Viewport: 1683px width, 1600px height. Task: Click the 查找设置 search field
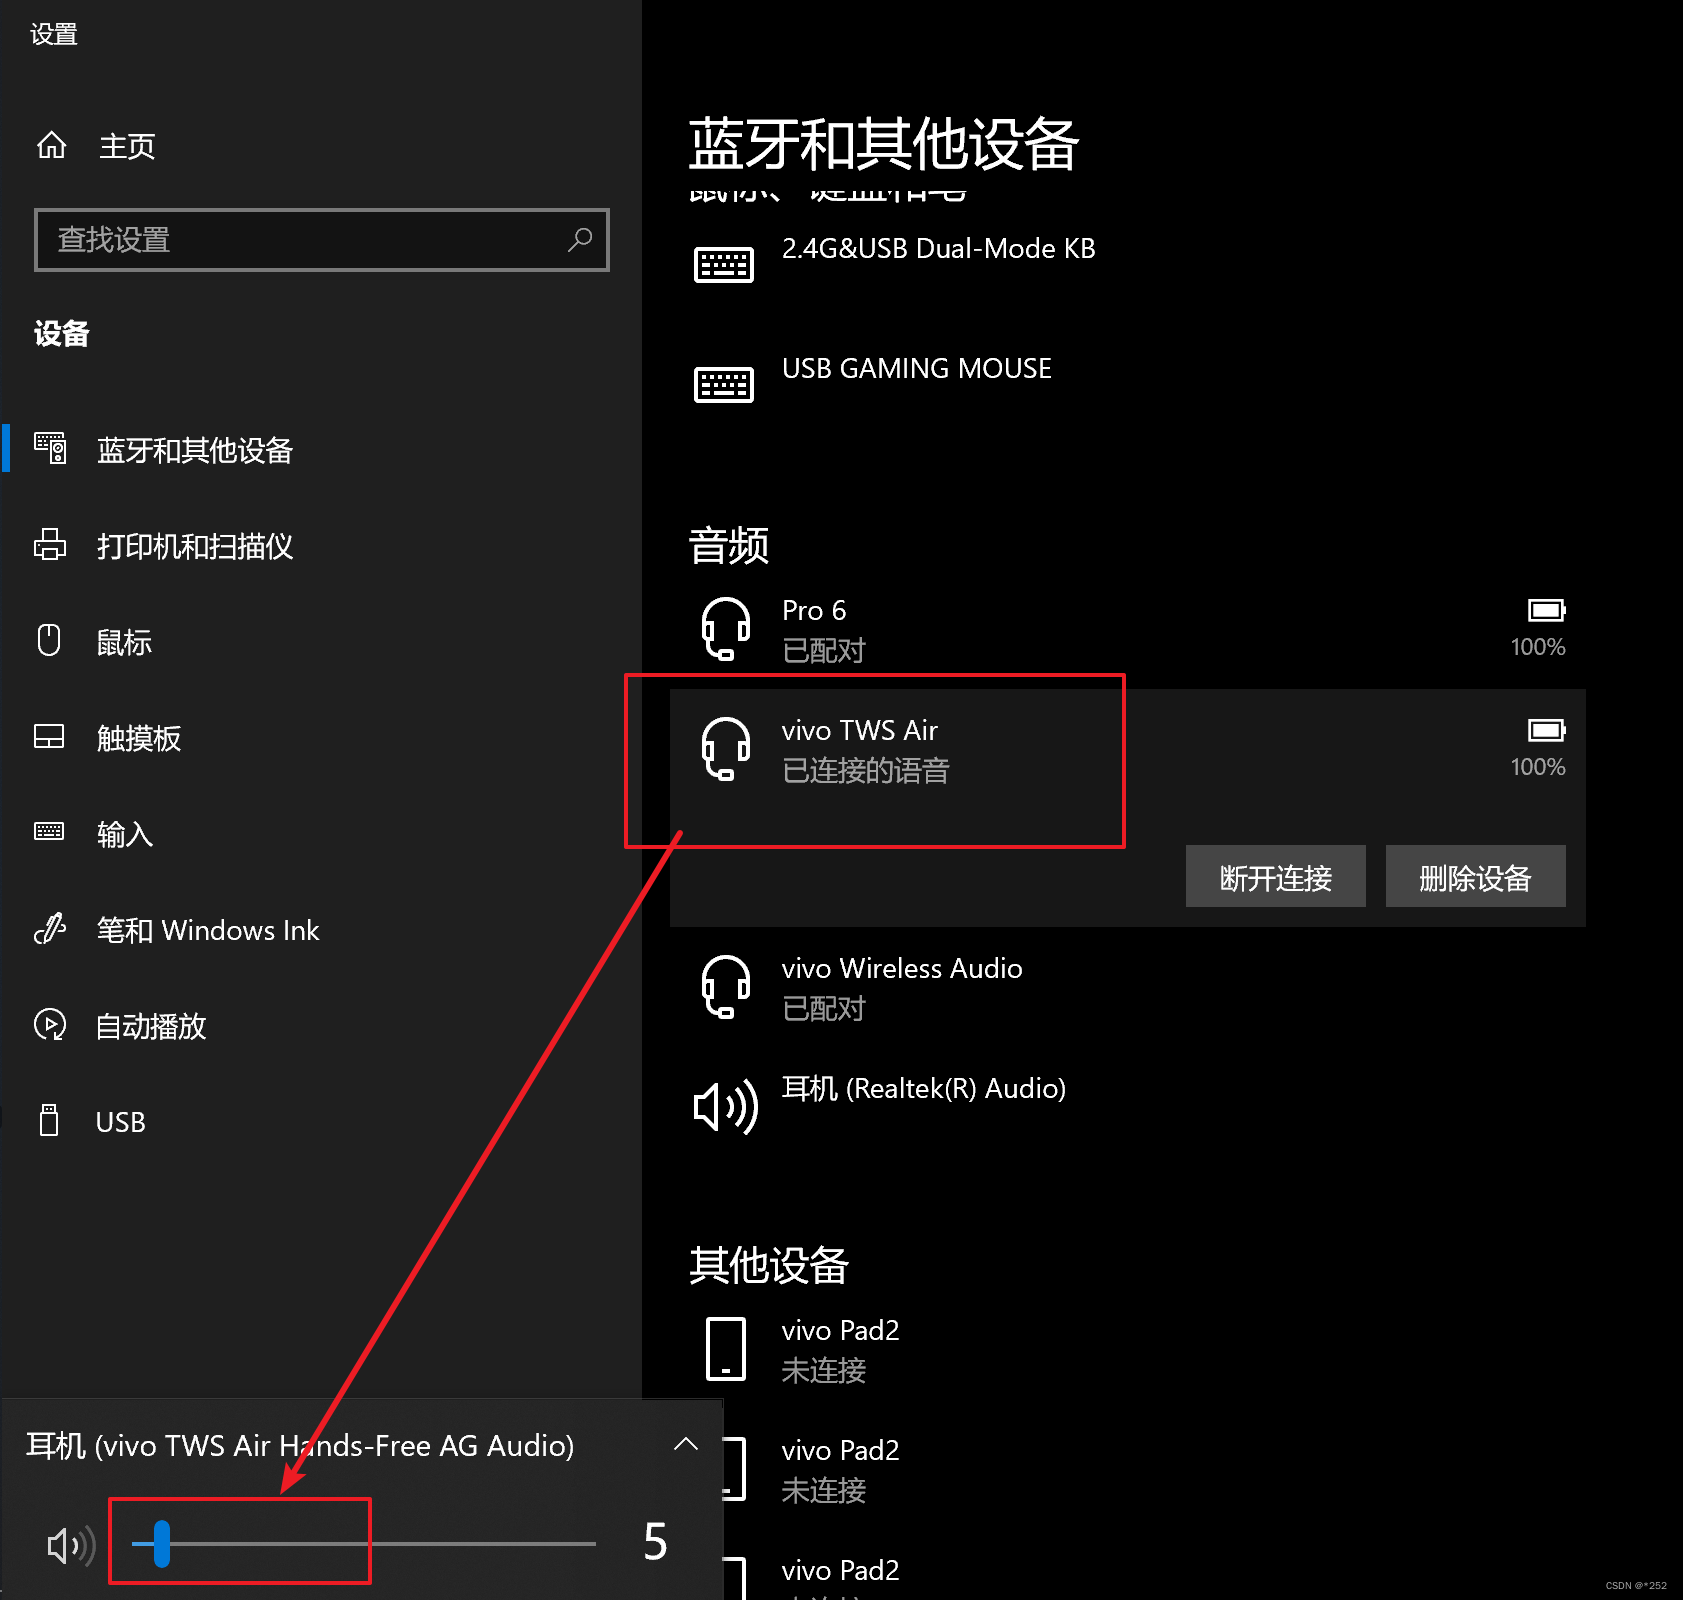[322, 240]
